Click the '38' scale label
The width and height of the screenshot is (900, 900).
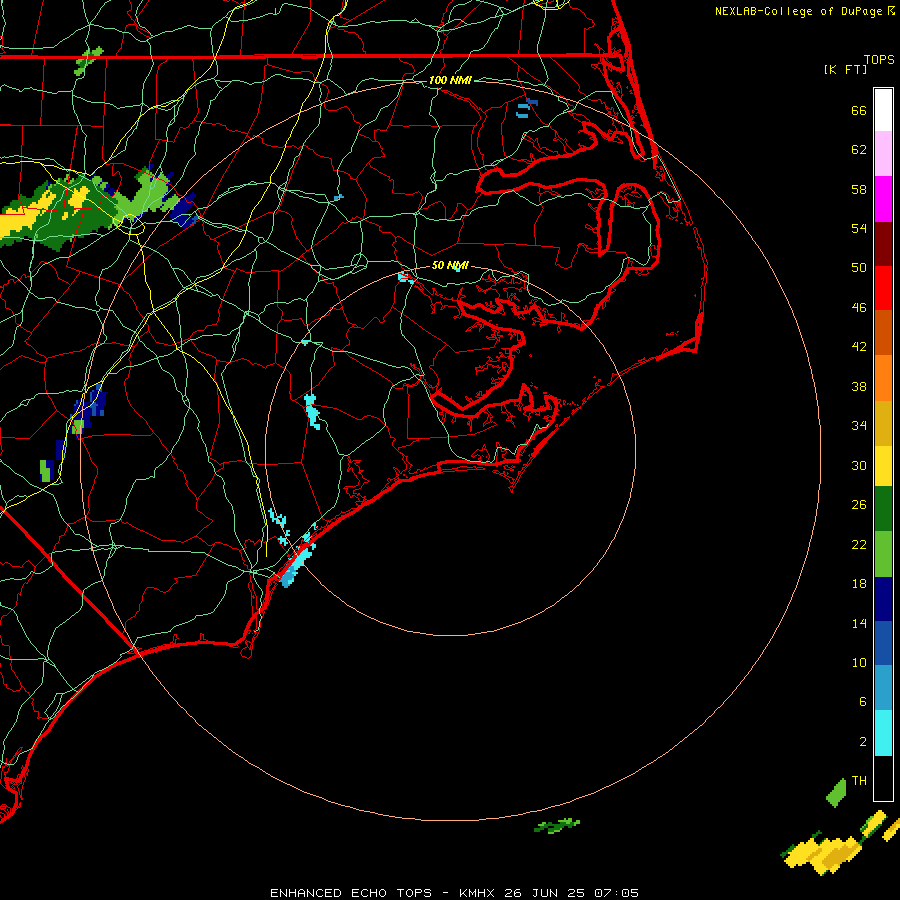coord(859,386)
